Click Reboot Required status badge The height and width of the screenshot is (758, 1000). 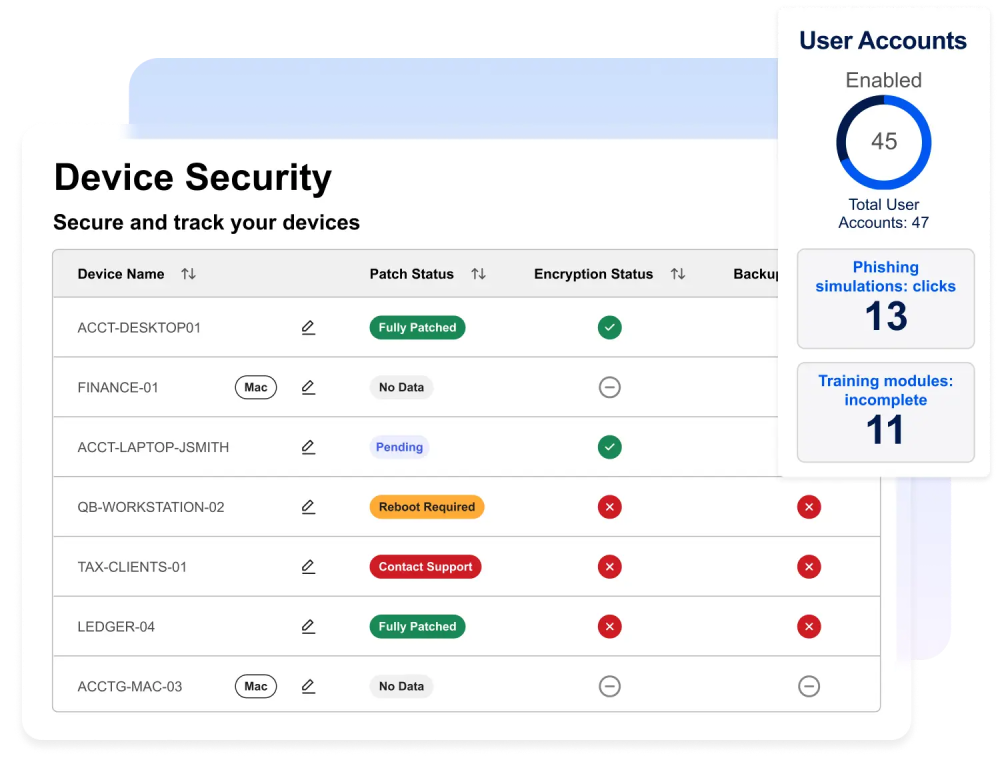click(426, 507)
